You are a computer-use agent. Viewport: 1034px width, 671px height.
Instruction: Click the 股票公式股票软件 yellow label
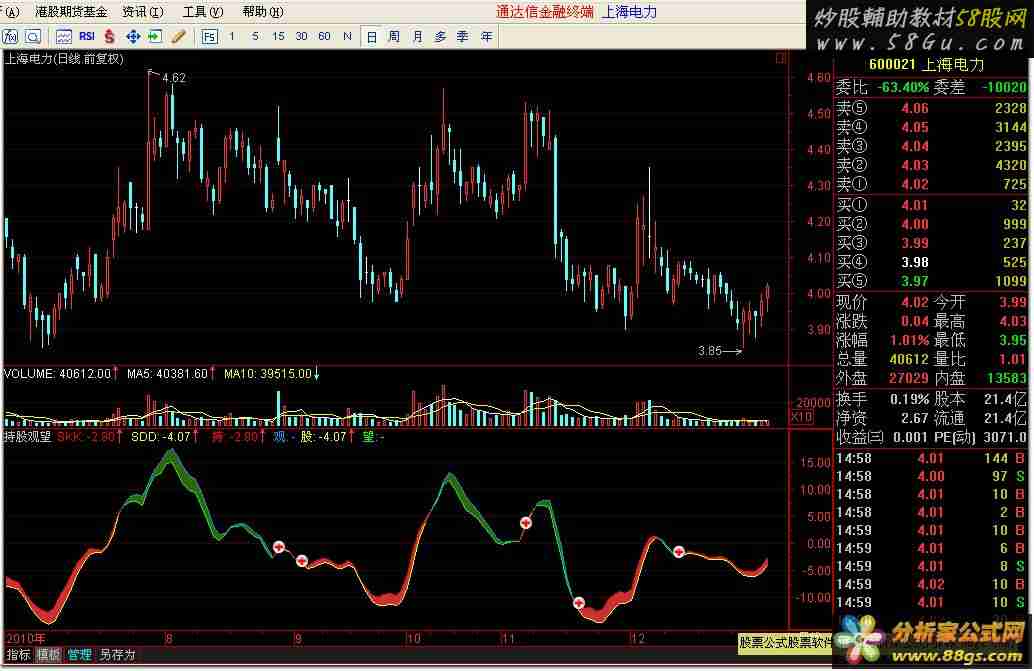coord(784,642)
